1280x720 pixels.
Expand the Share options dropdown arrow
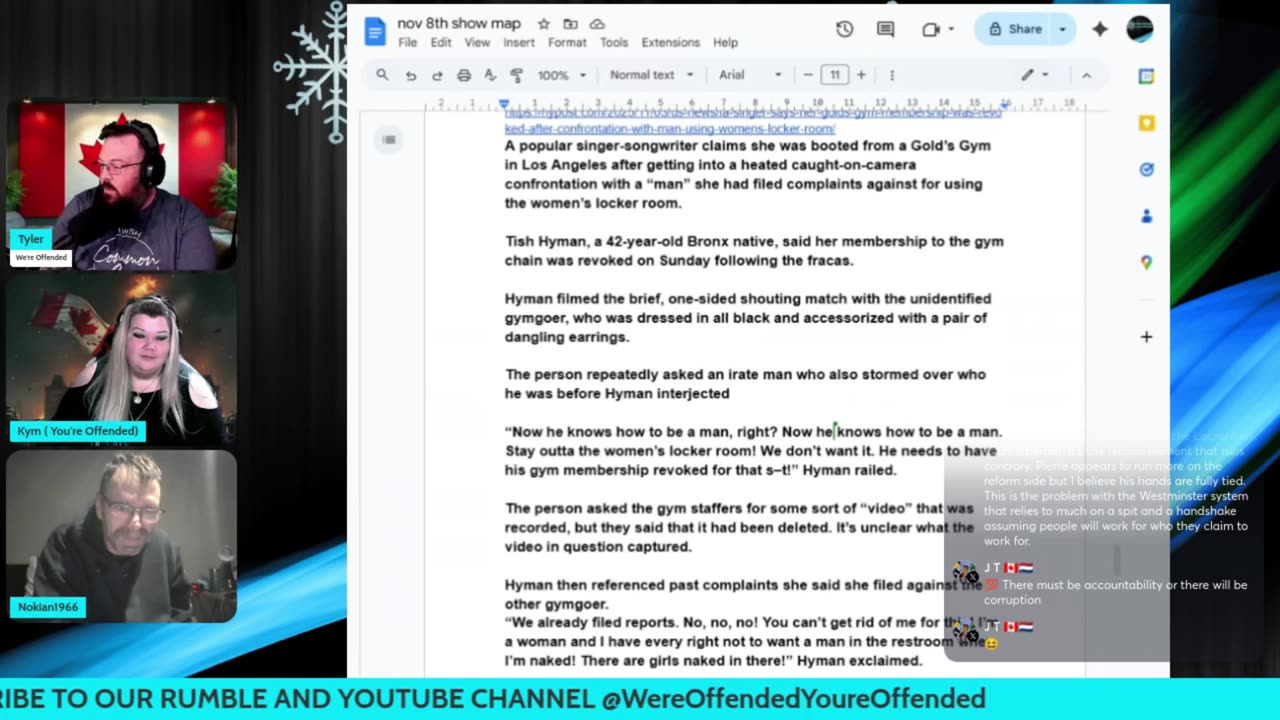pyautogui.click(x=1063, y=29)
